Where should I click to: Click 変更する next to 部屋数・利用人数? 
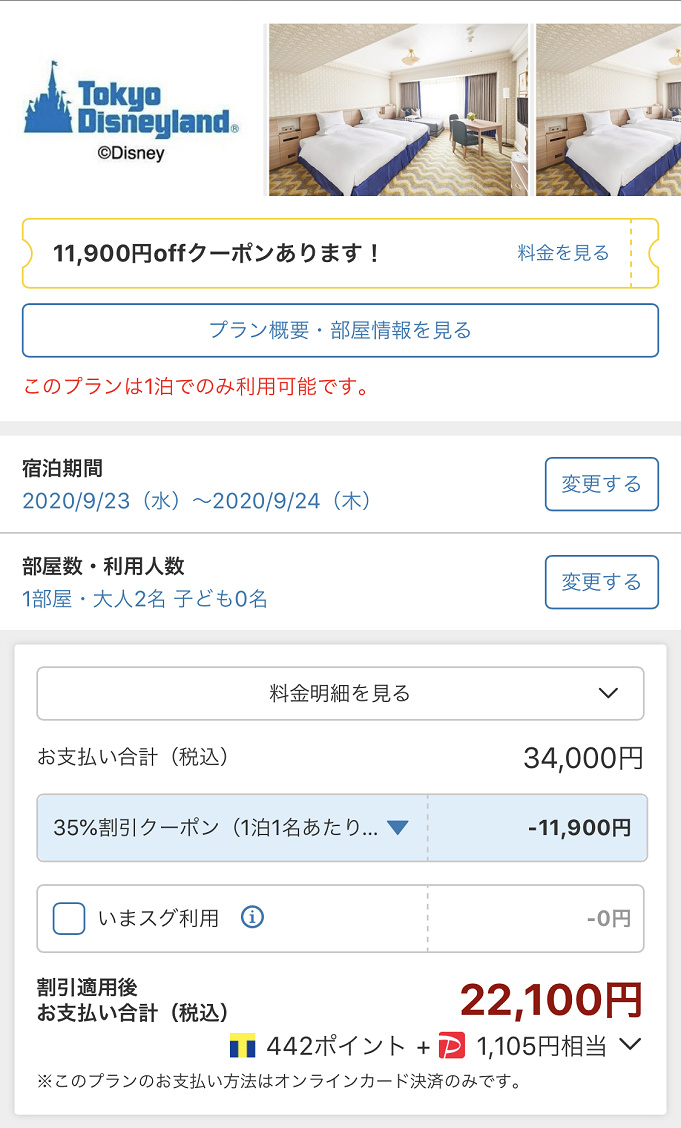601,582
